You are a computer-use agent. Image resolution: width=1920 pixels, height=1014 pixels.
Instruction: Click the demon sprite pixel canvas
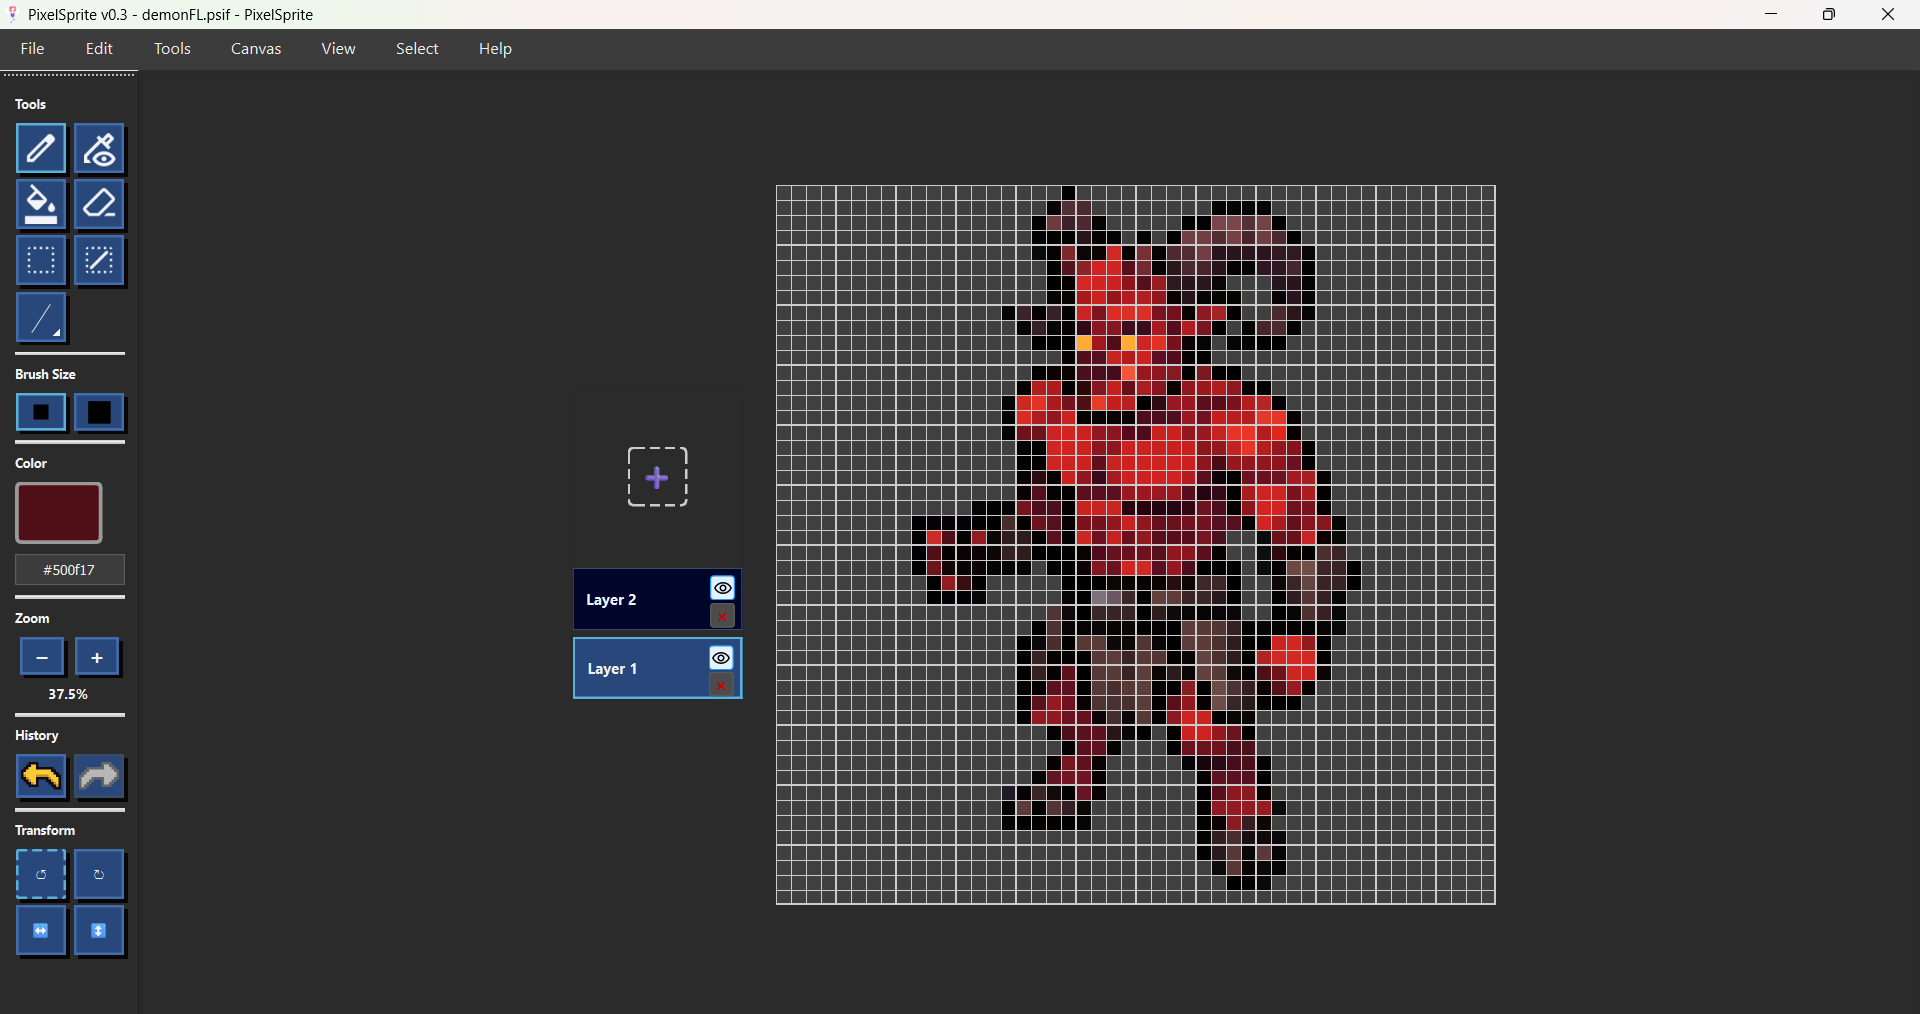click(1136, 545)
